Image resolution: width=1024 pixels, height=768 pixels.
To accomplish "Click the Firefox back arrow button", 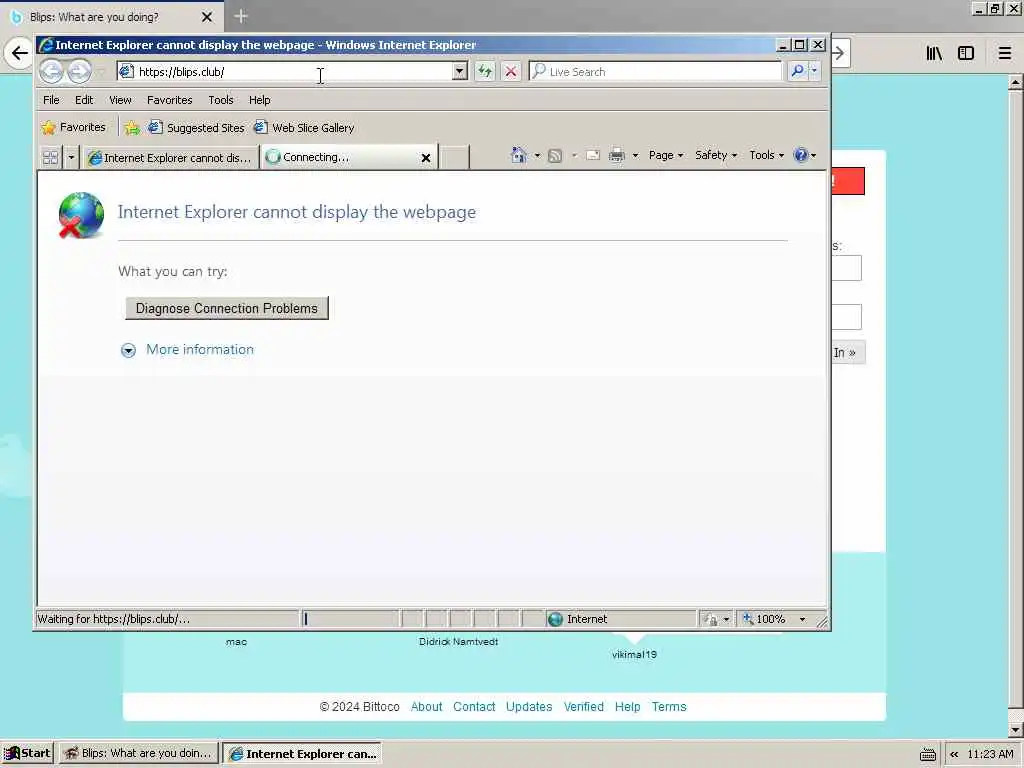I will (19, 53).
